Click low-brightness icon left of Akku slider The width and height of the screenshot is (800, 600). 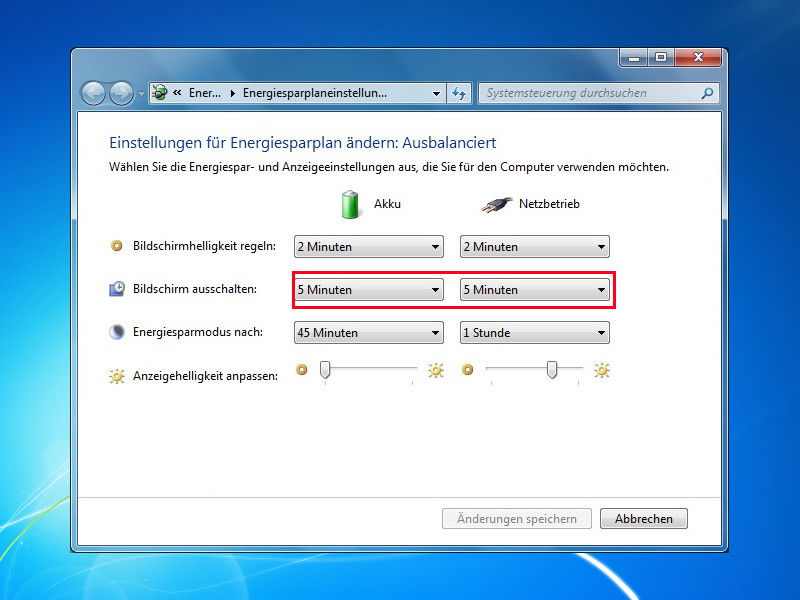302,369
